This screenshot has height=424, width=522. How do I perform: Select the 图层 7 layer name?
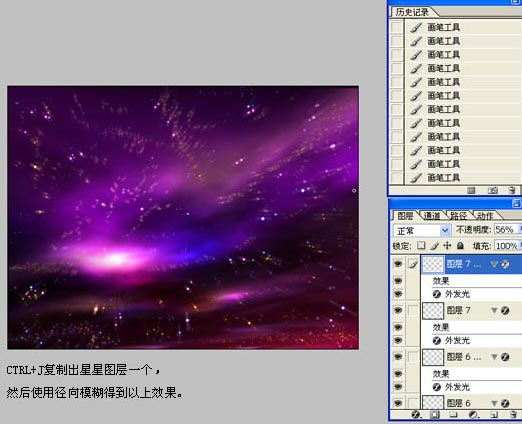[458, 310]
